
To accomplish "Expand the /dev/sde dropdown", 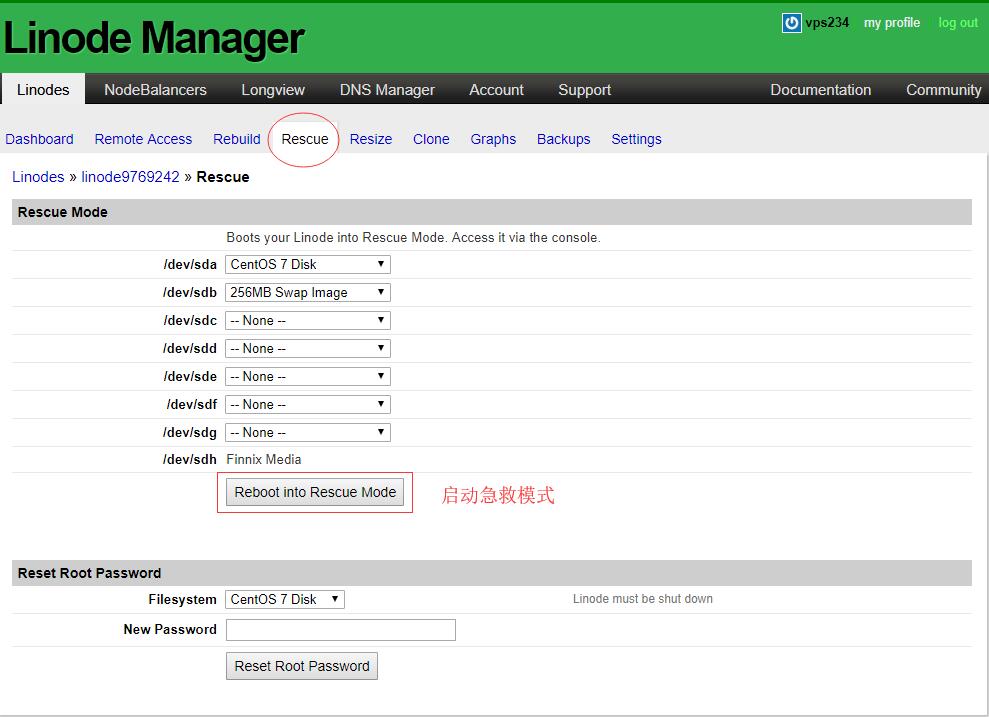I will pos(307,376).
